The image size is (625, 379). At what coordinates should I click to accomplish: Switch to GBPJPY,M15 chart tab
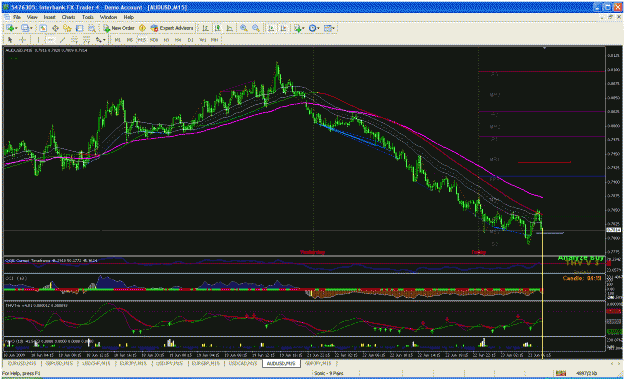point(318,363)
